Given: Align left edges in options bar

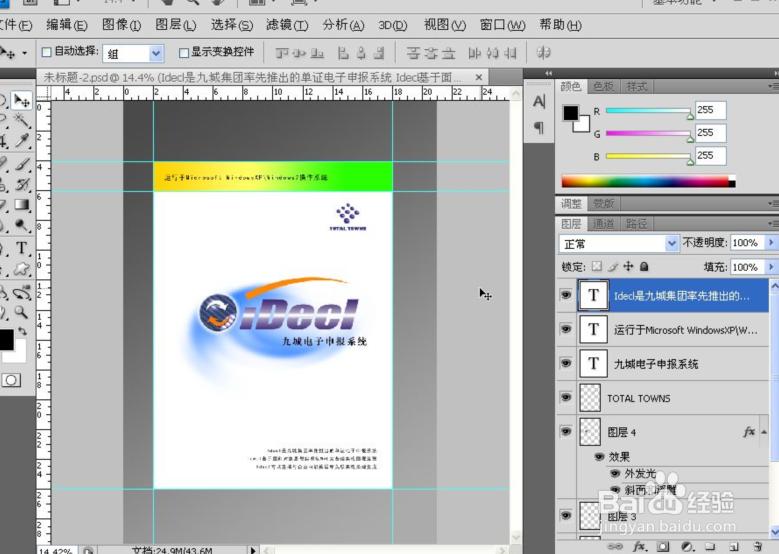Looking at the screenshot, I should 343,53.
